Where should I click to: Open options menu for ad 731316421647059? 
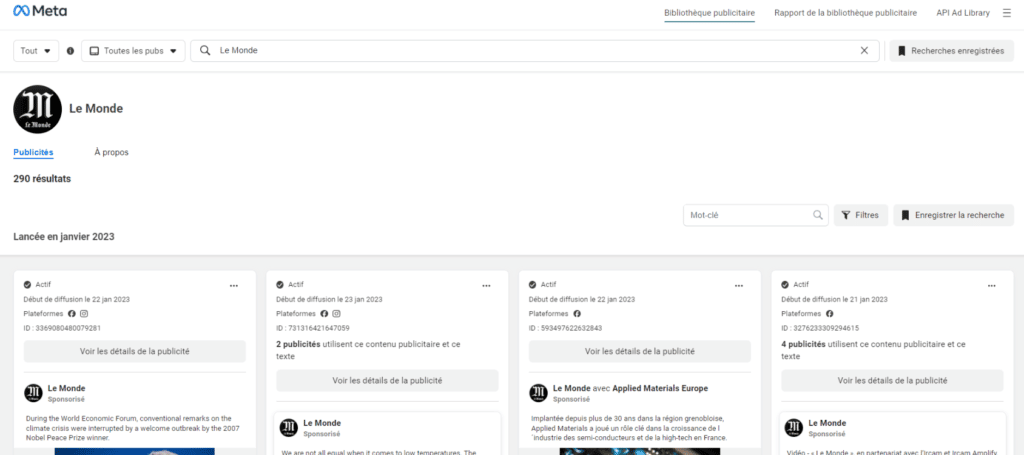pyautogui.click(x=486, y=285)
